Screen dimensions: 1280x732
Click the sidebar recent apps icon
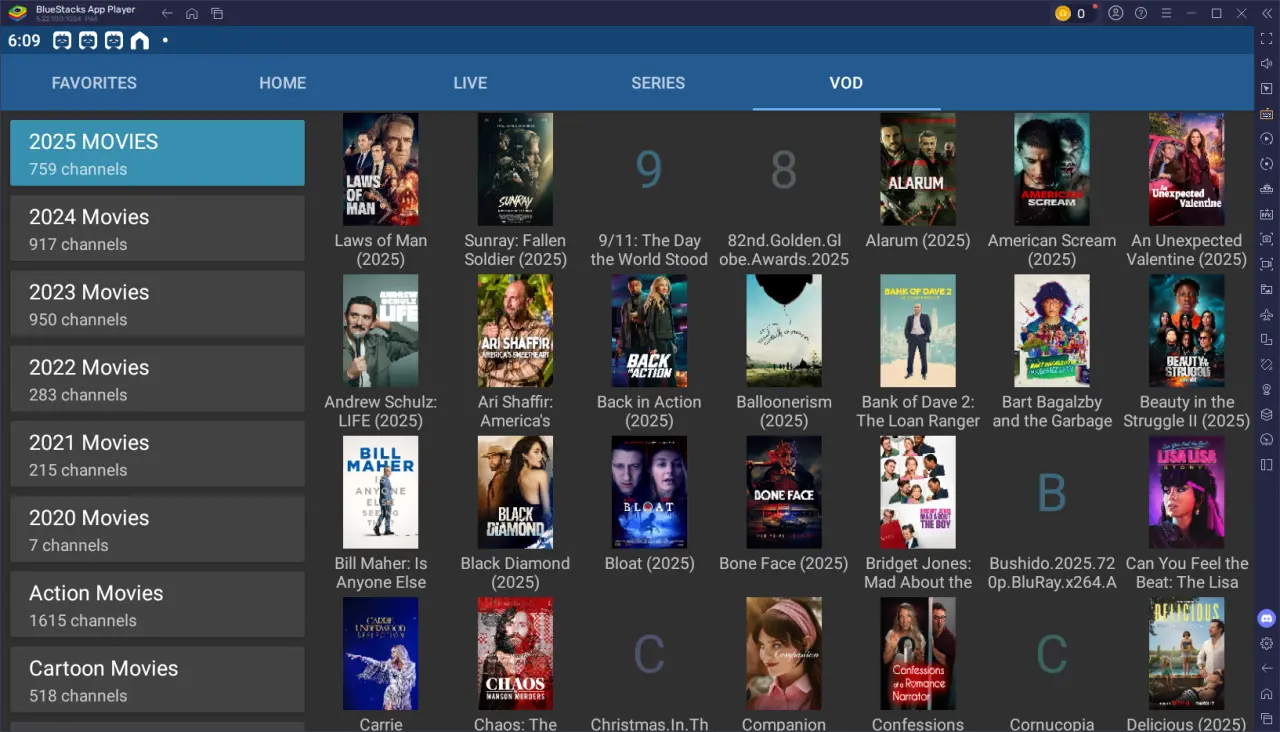click(x=1267, y=718)
